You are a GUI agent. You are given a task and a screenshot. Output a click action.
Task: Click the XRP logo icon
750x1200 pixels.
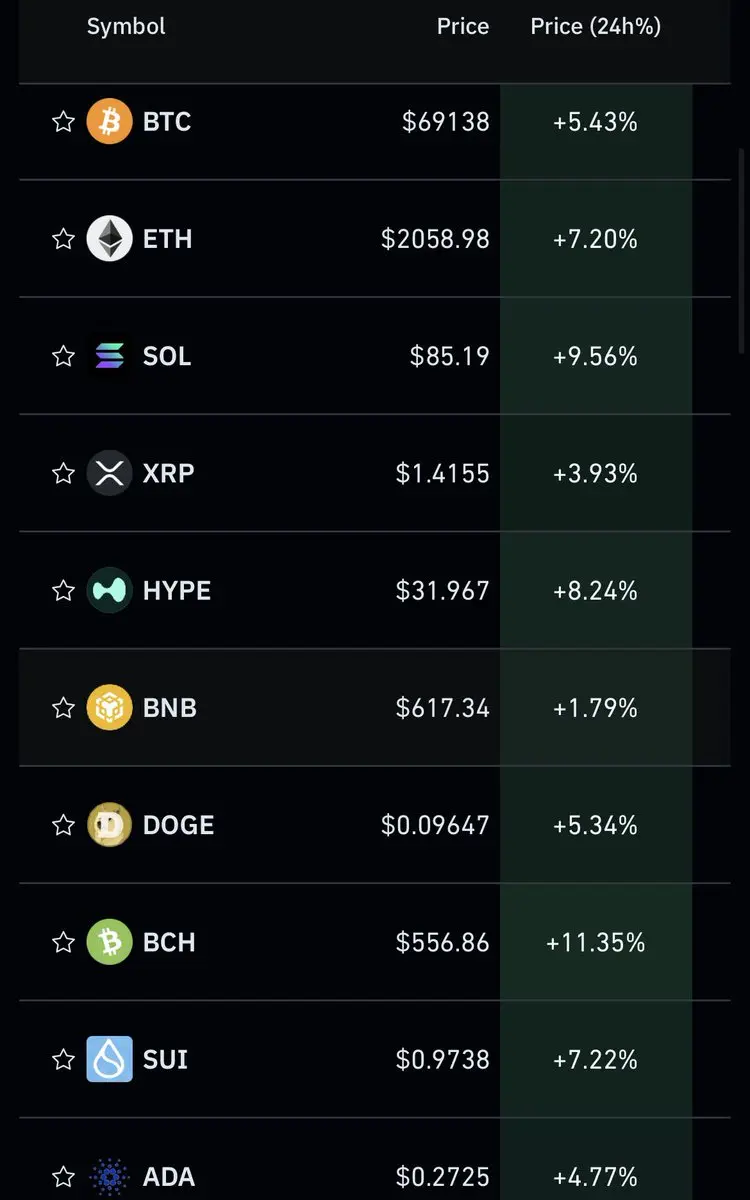pyautogui.click(x=109, y=473)
